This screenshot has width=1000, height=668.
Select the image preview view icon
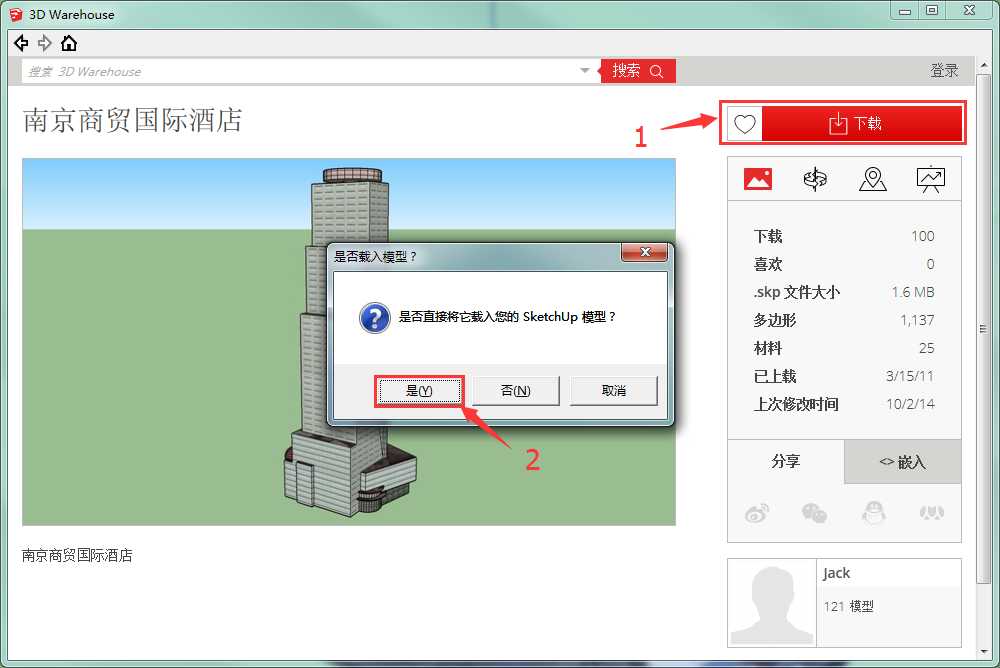tap(758, 179)
